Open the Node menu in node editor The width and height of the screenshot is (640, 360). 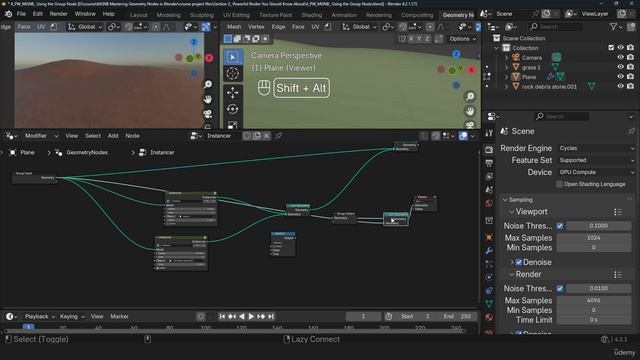click(x=132, y=136)
